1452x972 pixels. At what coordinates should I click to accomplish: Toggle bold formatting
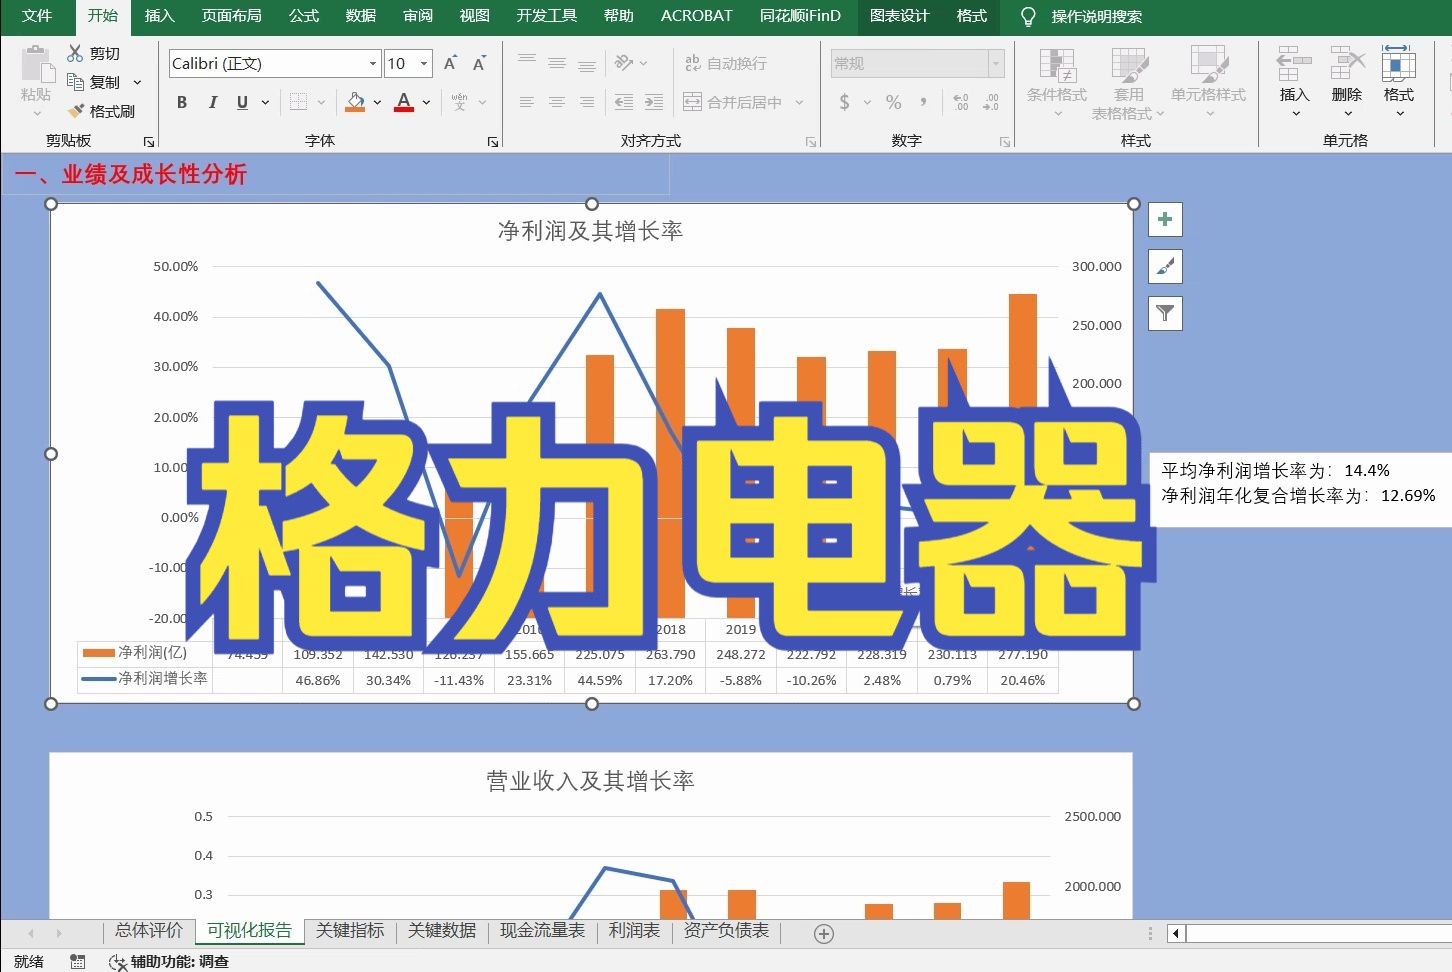click(x=182, y=102)
